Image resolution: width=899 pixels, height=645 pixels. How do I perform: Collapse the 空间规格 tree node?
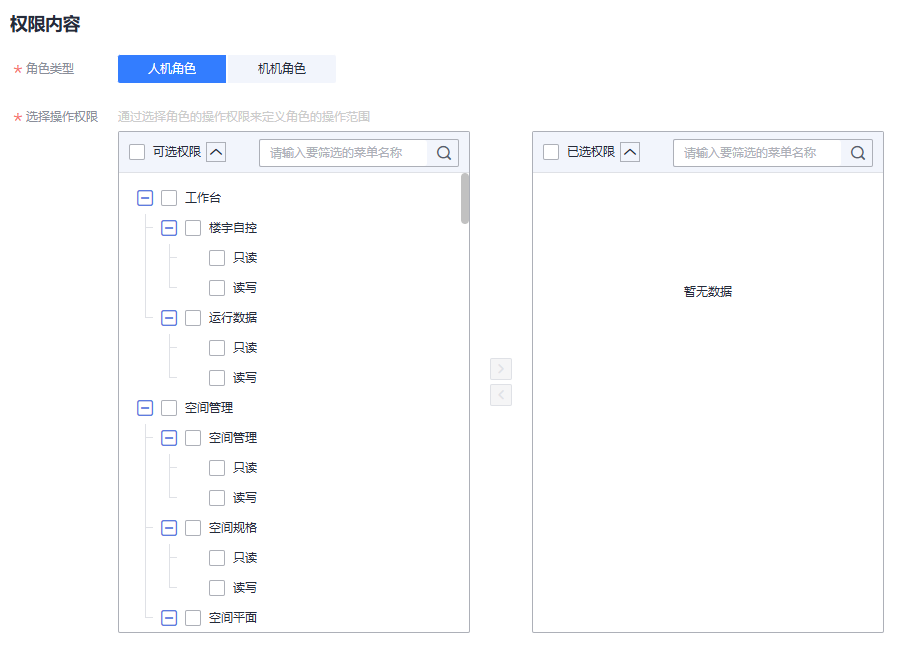(x=169, y=528)
